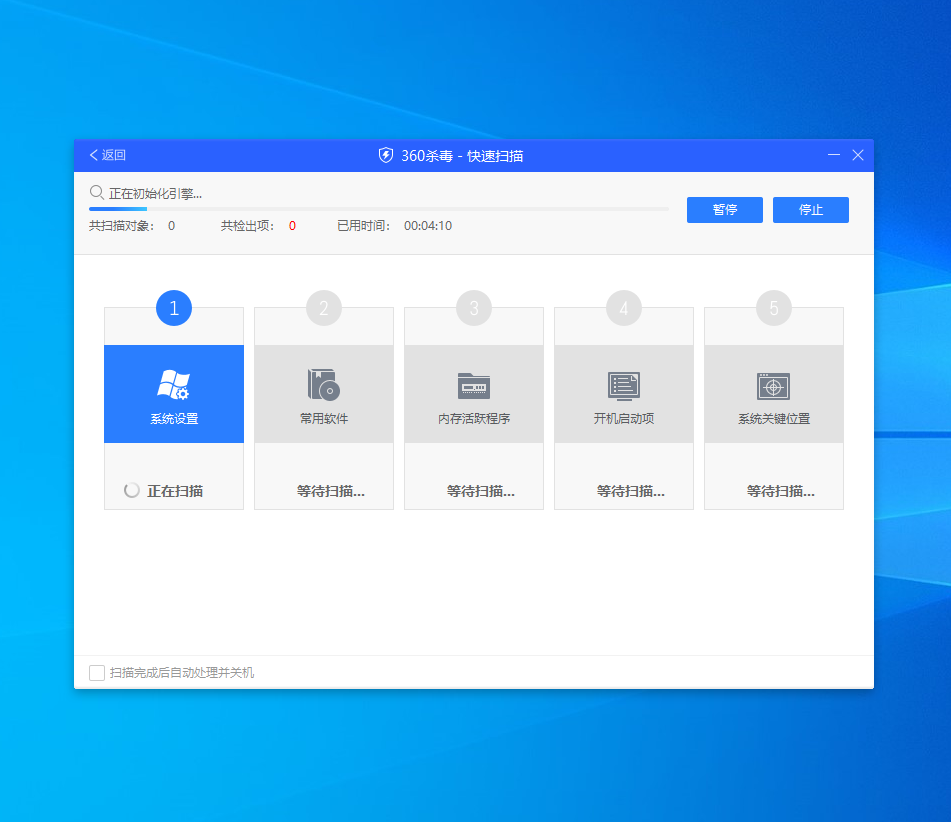Viewport: 951px width, 822px height.
Task: Click the red 共检出项 count value
Action: [292, 226]
